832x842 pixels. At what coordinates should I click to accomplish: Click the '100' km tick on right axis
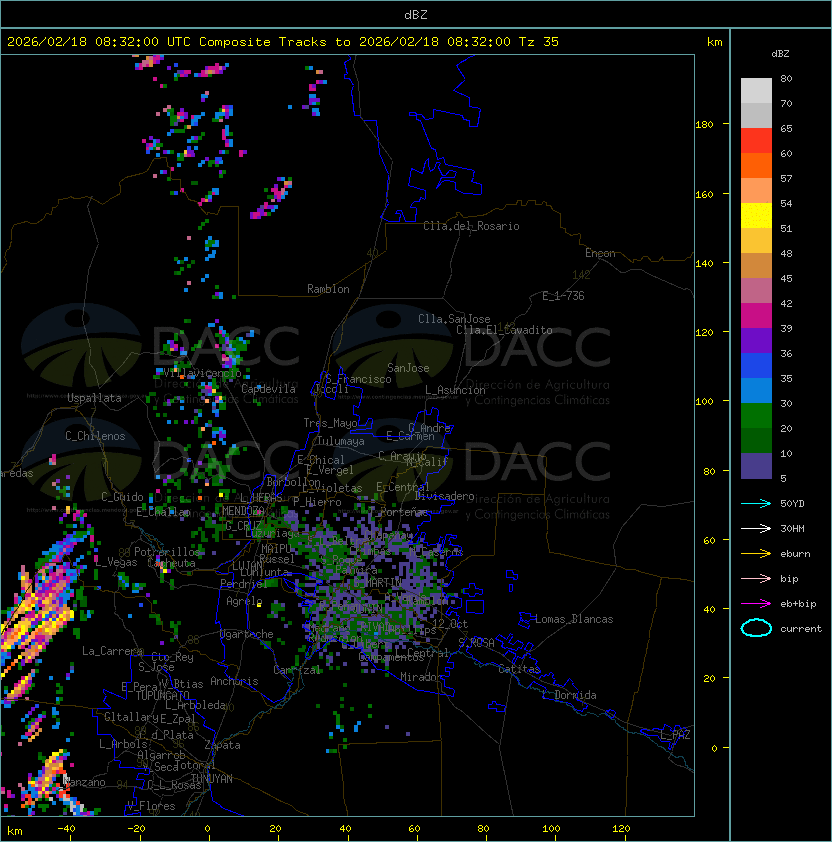pos(704,402)
